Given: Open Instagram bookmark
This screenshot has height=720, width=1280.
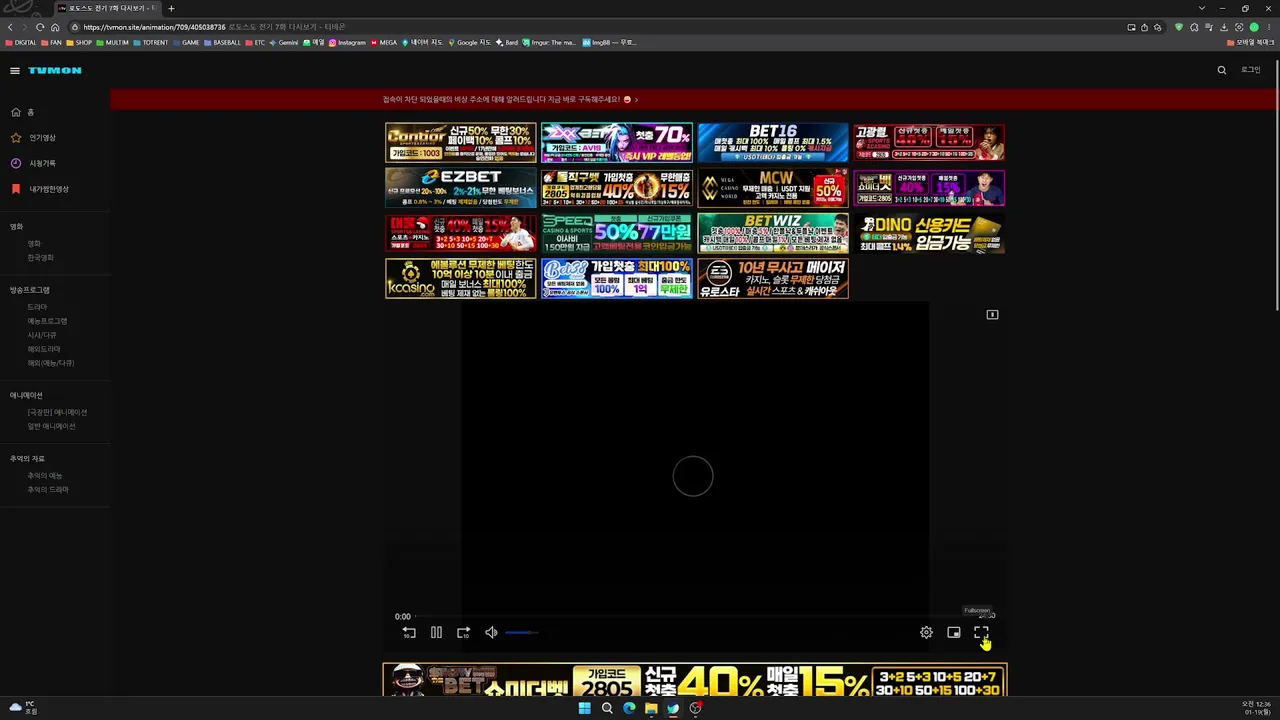Looking at the screenshot, I should click(x=348, y=43).
